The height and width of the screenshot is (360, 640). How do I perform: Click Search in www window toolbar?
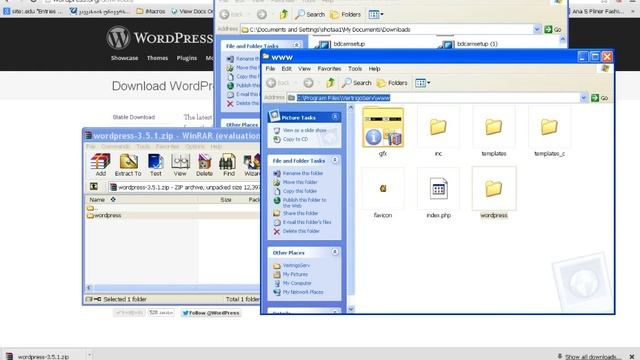(x=357, y=83)
